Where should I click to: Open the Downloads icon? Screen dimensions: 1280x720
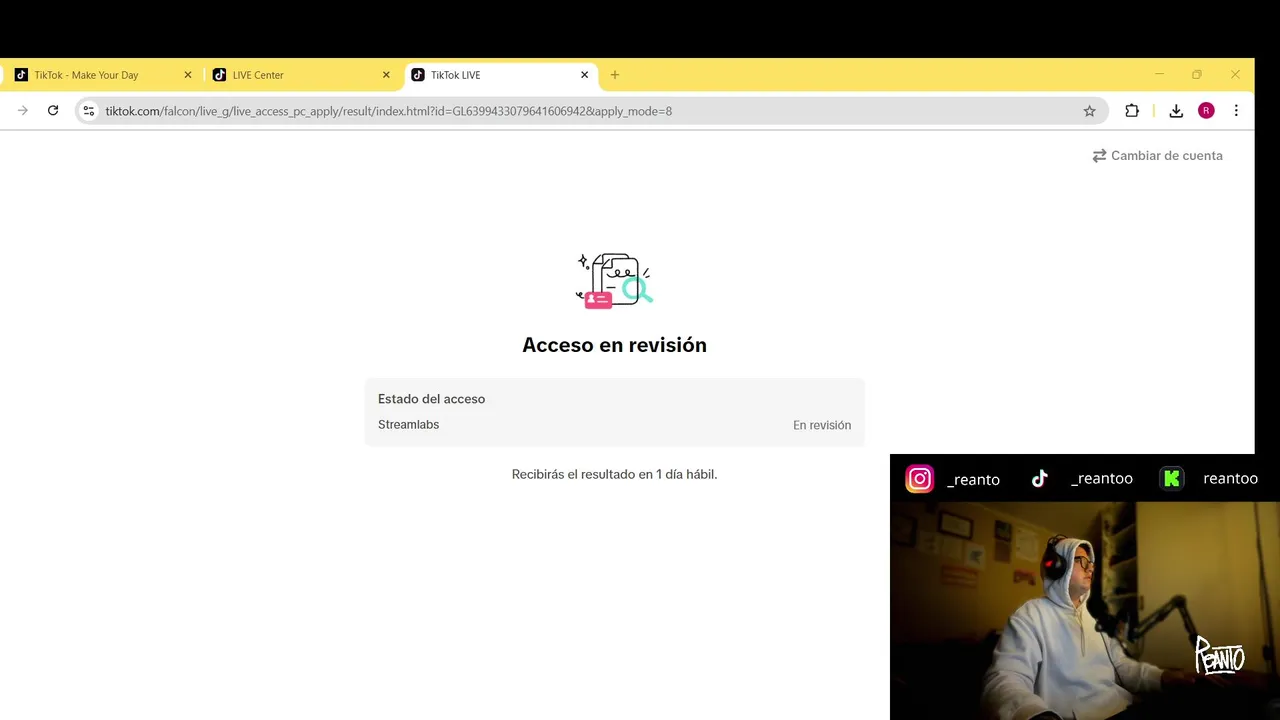[x=1176, y=111]
